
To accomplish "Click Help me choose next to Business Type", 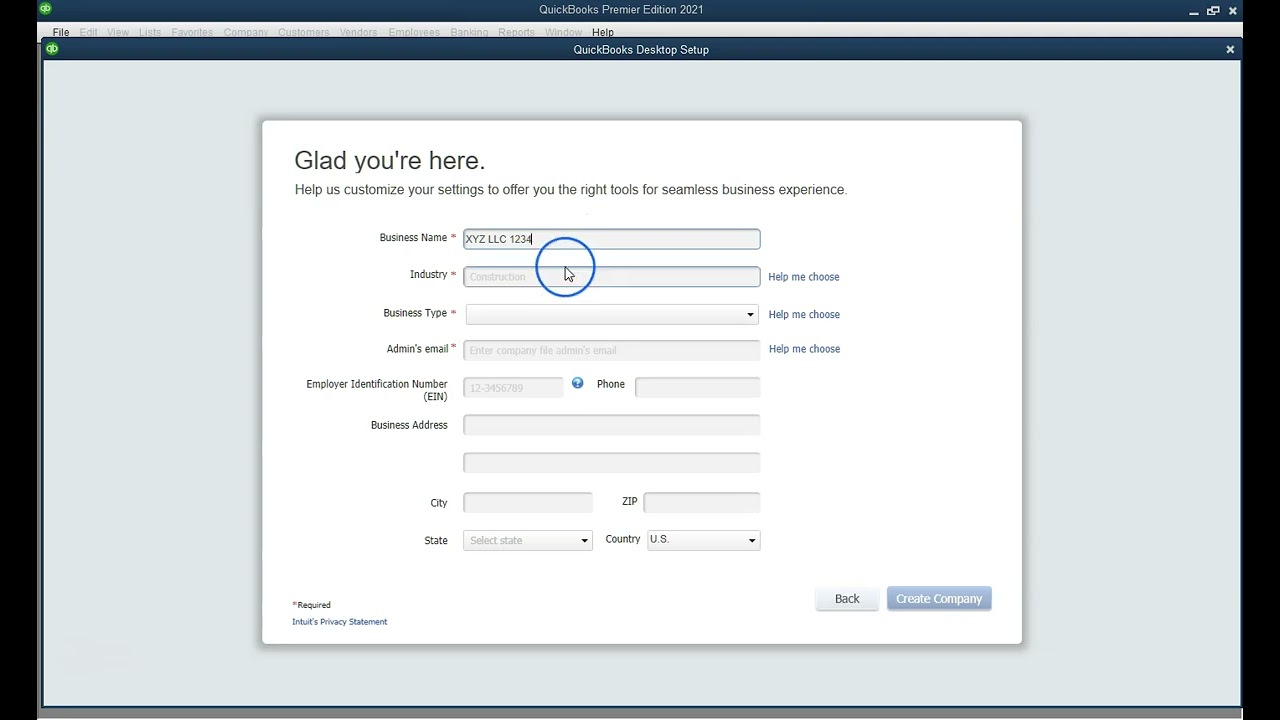I will coord(804,315).
